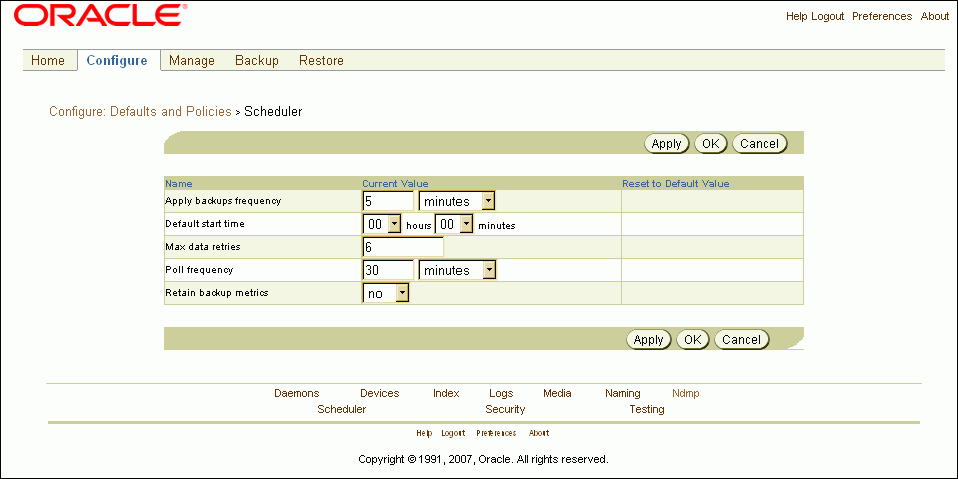This screenshot has width=958, height=479.
Task: Click the Apply backups frequency label
Action: pos(223,200)
